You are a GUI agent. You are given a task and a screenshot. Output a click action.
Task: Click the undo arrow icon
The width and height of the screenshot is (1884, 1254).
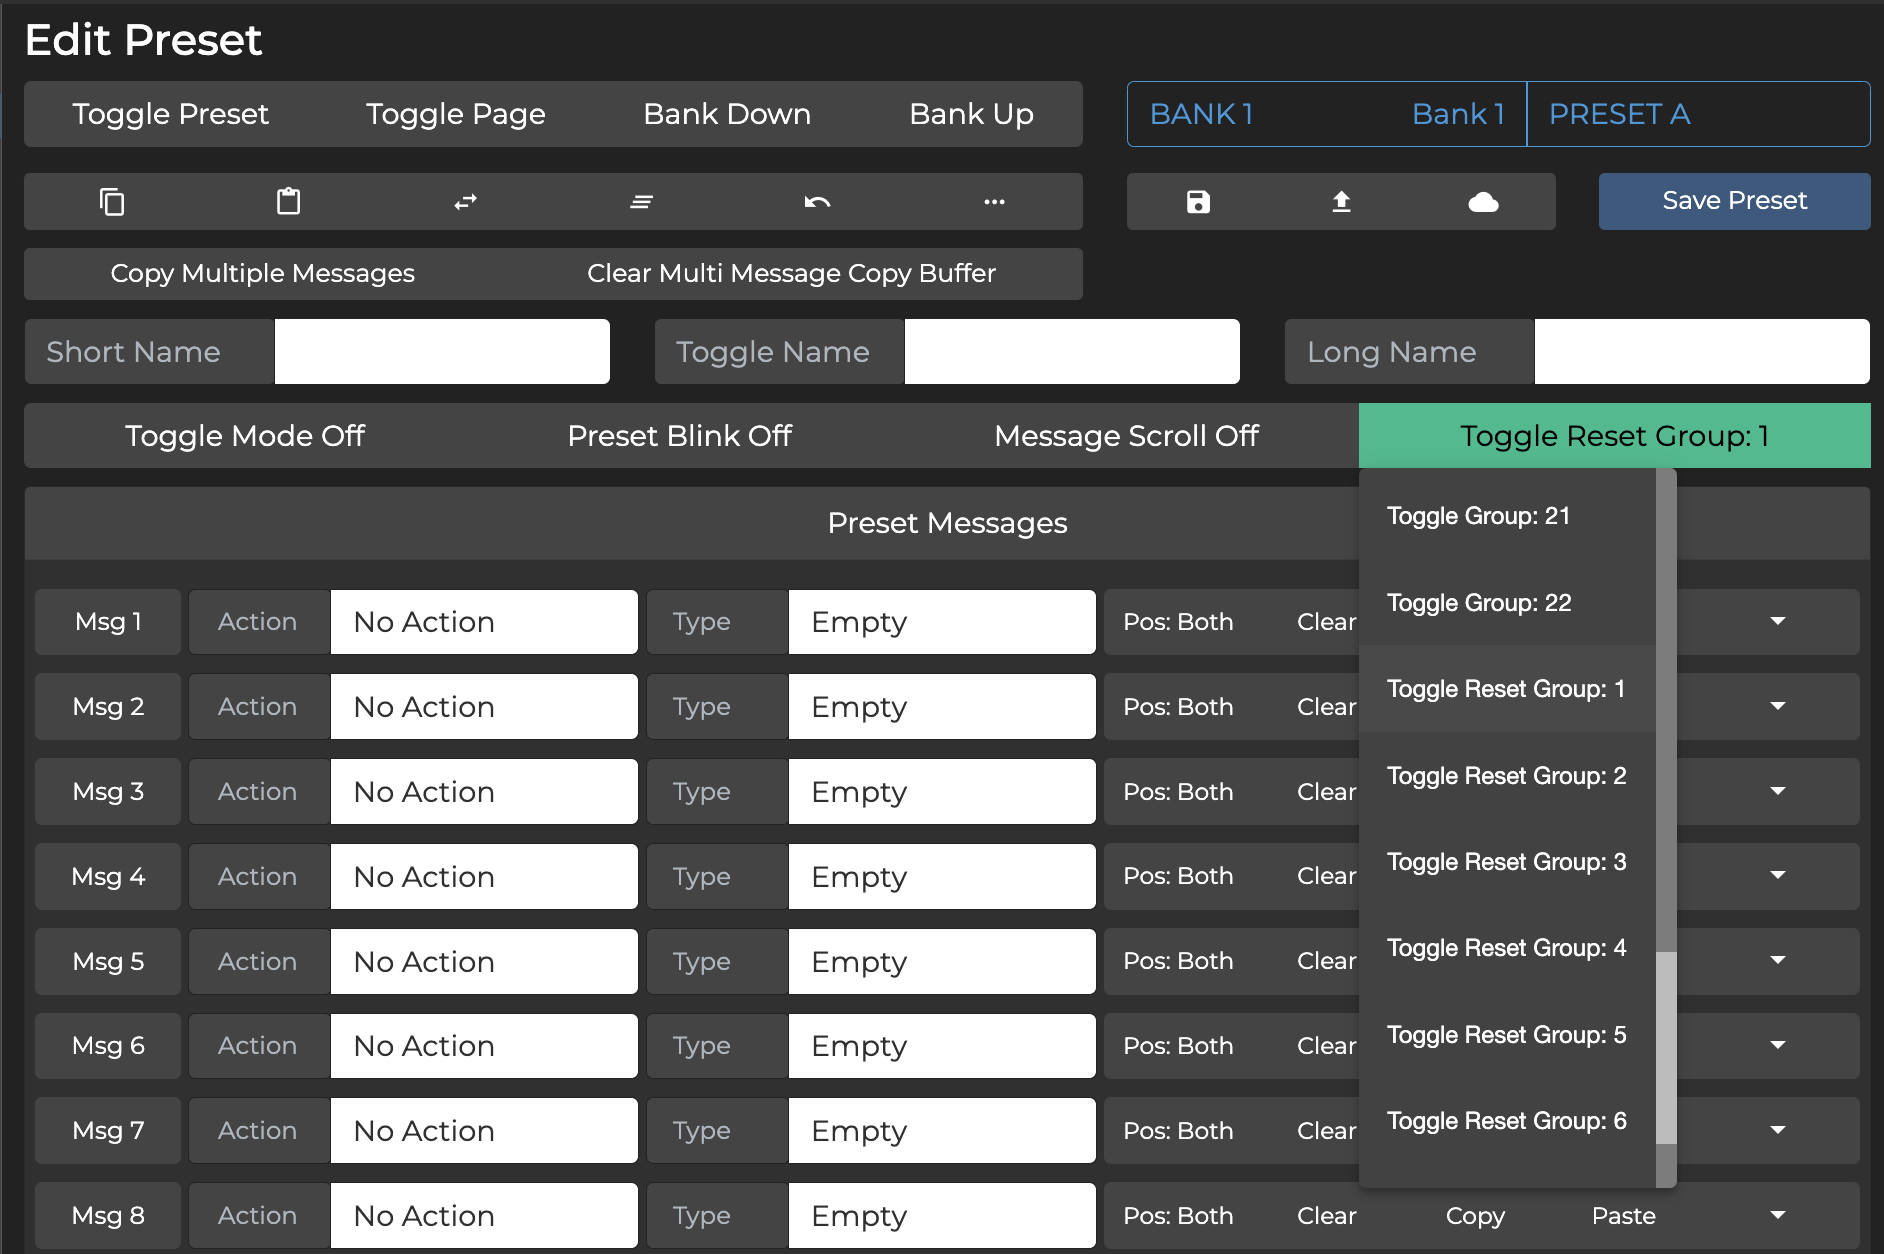click(817, 201)
